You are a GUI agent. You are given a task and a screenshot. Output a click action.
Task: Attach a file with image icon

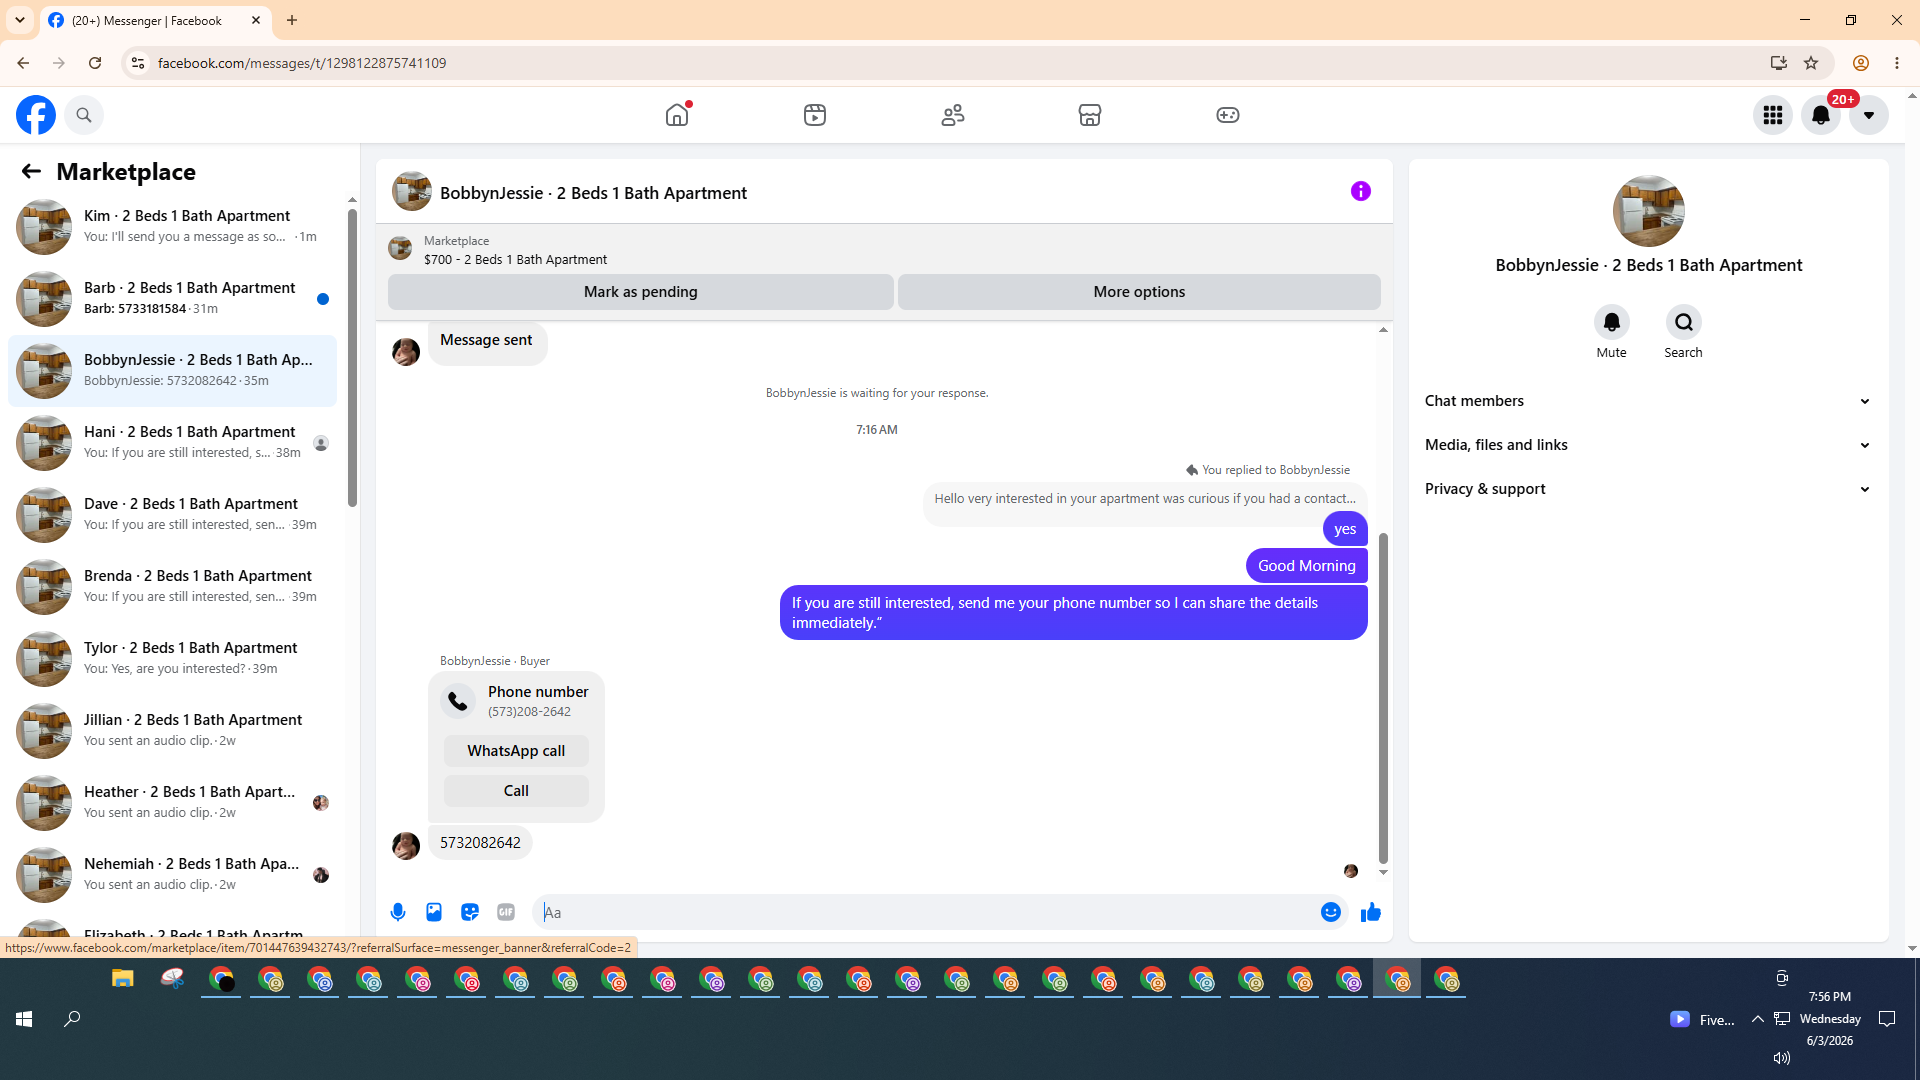[434, 912]
